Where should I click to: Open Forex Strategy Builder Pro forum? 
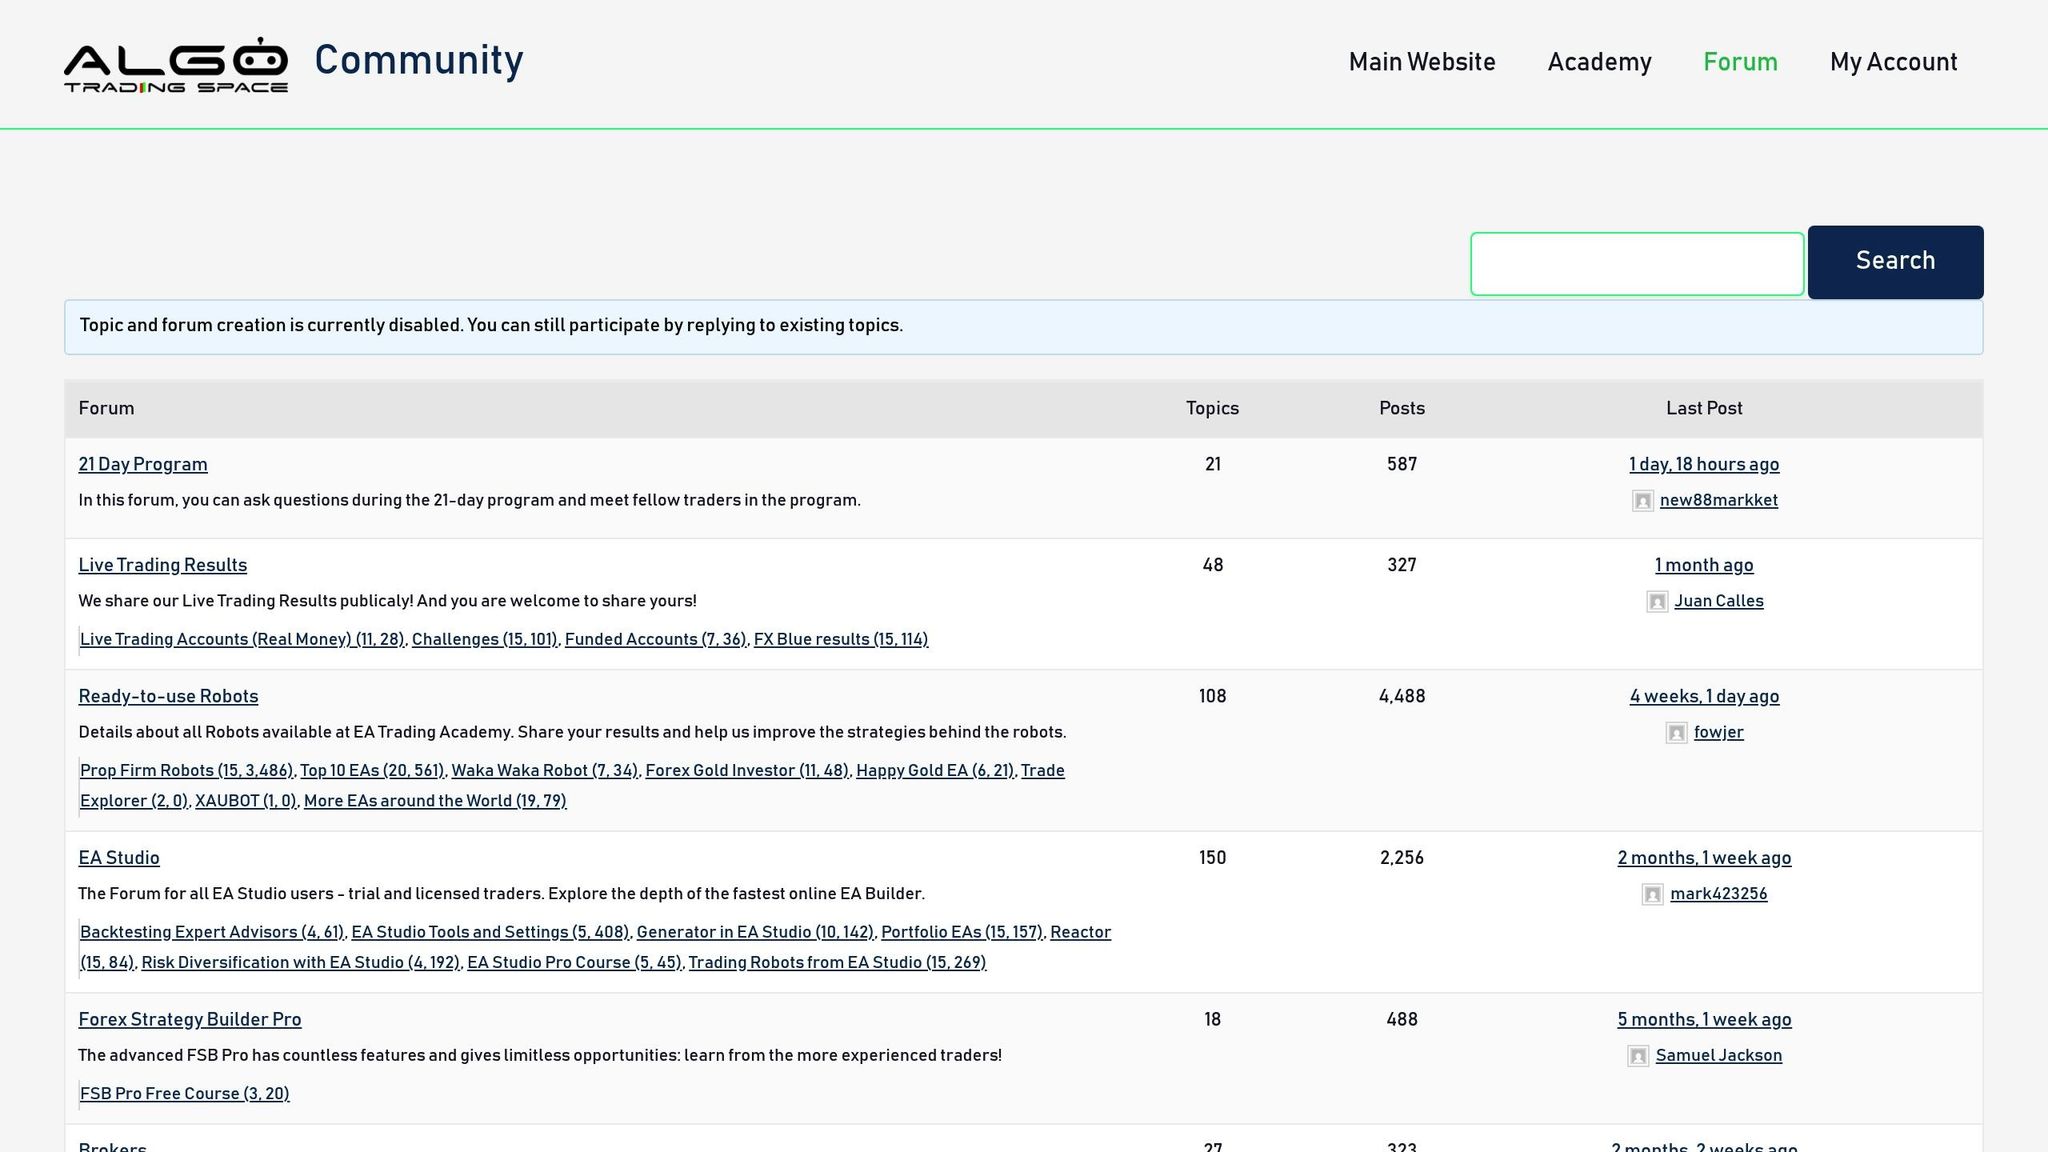click(189, 1019)
